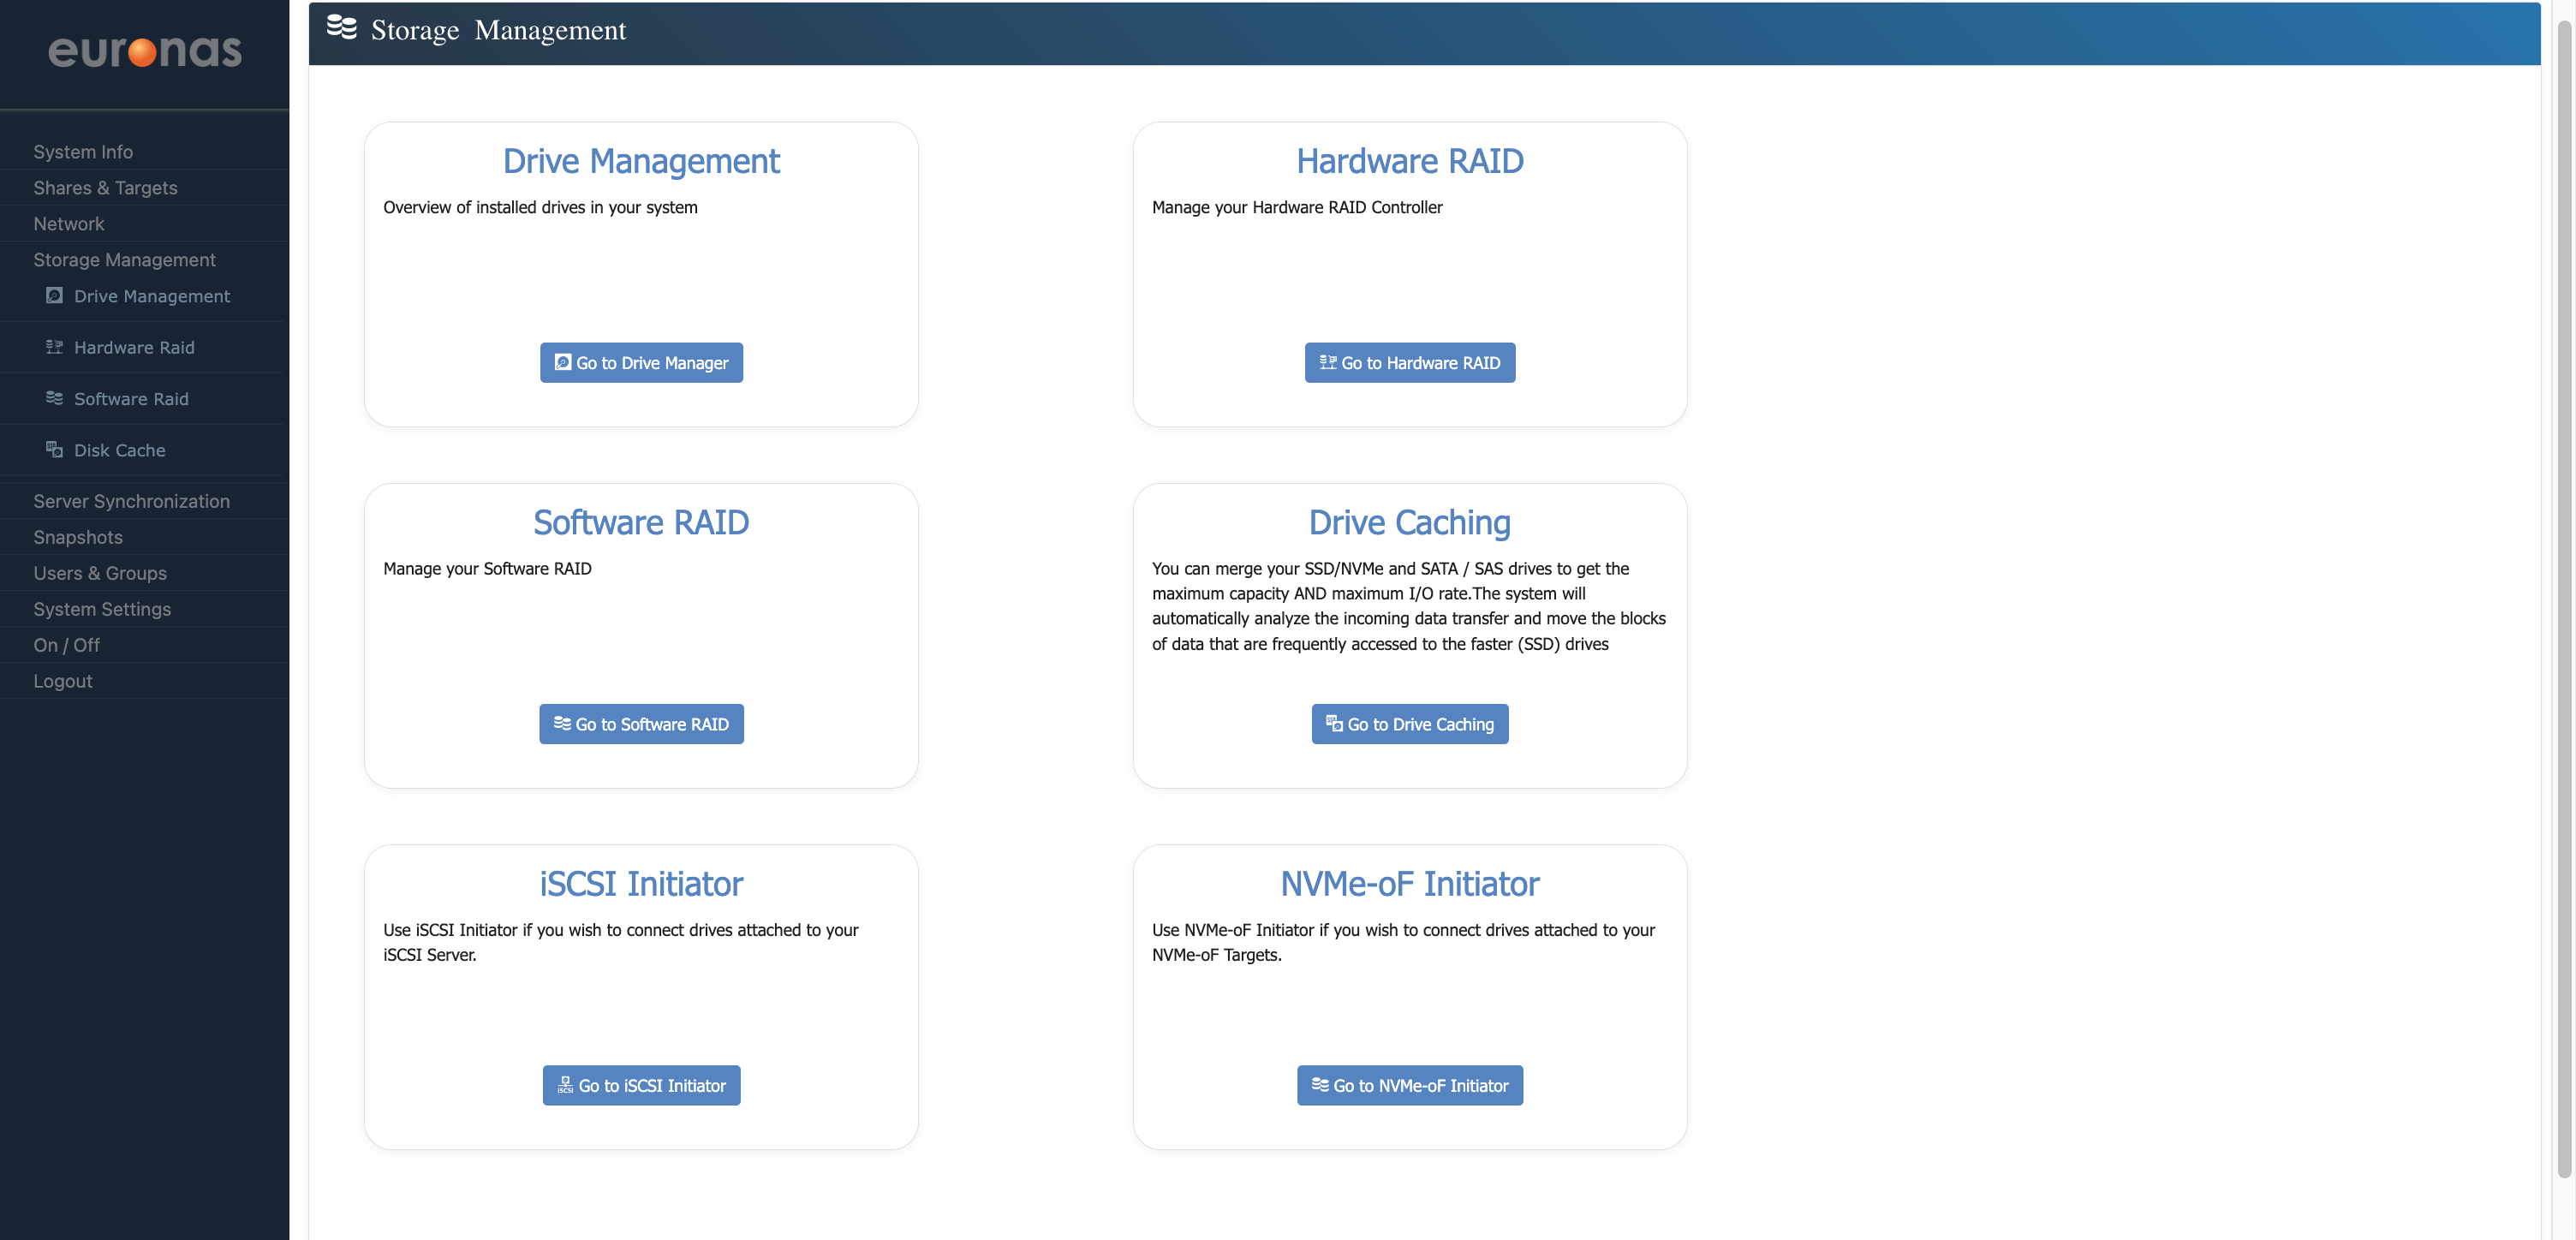Click the Hardware Raid sidebar icon
This screenshot has width=2576, height=1240.
click(x=54, y=347)
